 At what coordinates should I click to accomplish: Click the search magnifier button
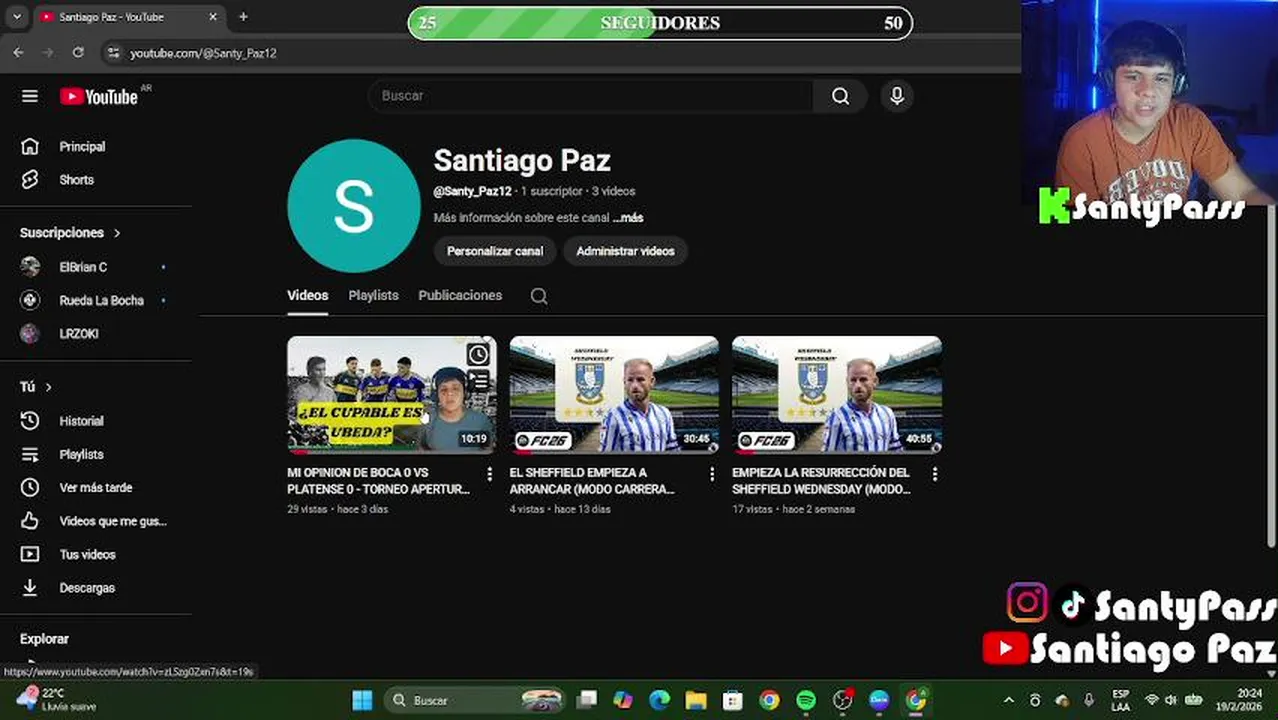point(840,96)
